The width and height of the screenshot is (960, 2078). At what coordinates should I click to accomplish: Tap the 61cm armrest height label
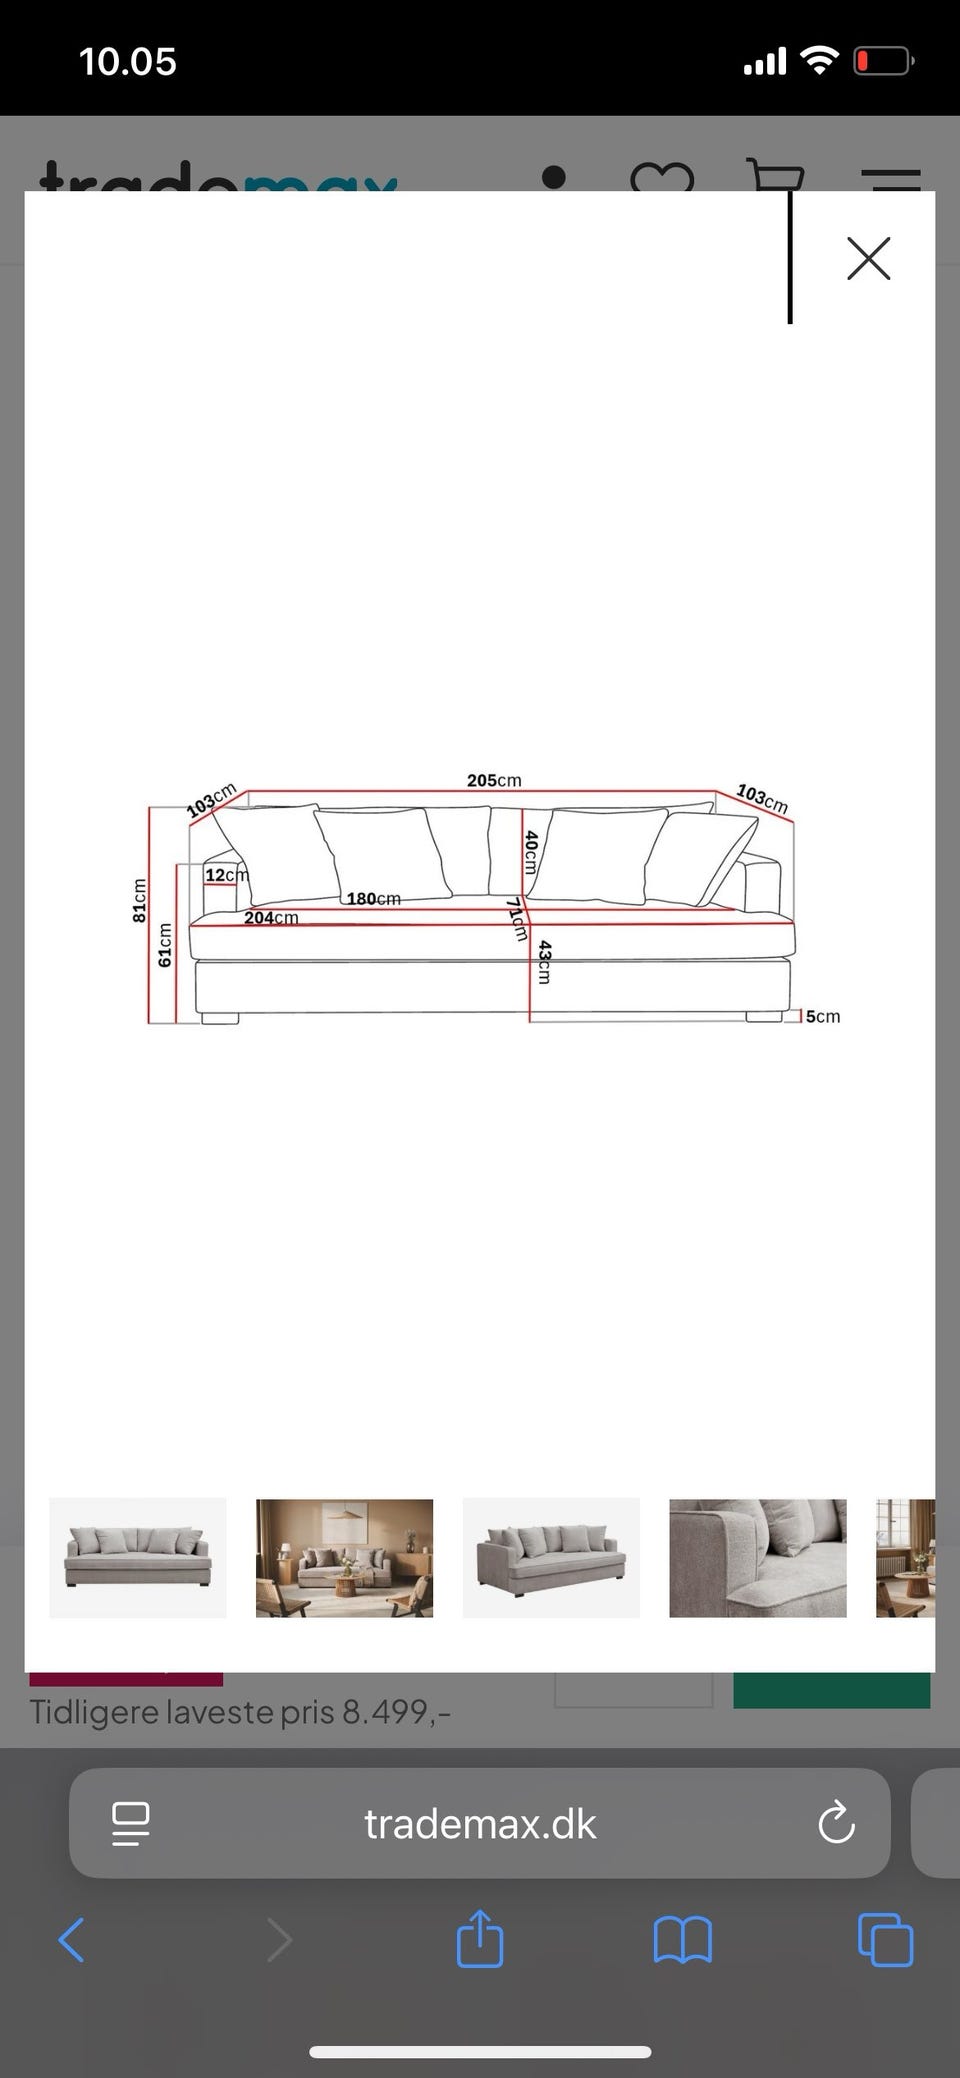[x=166, y=944]
